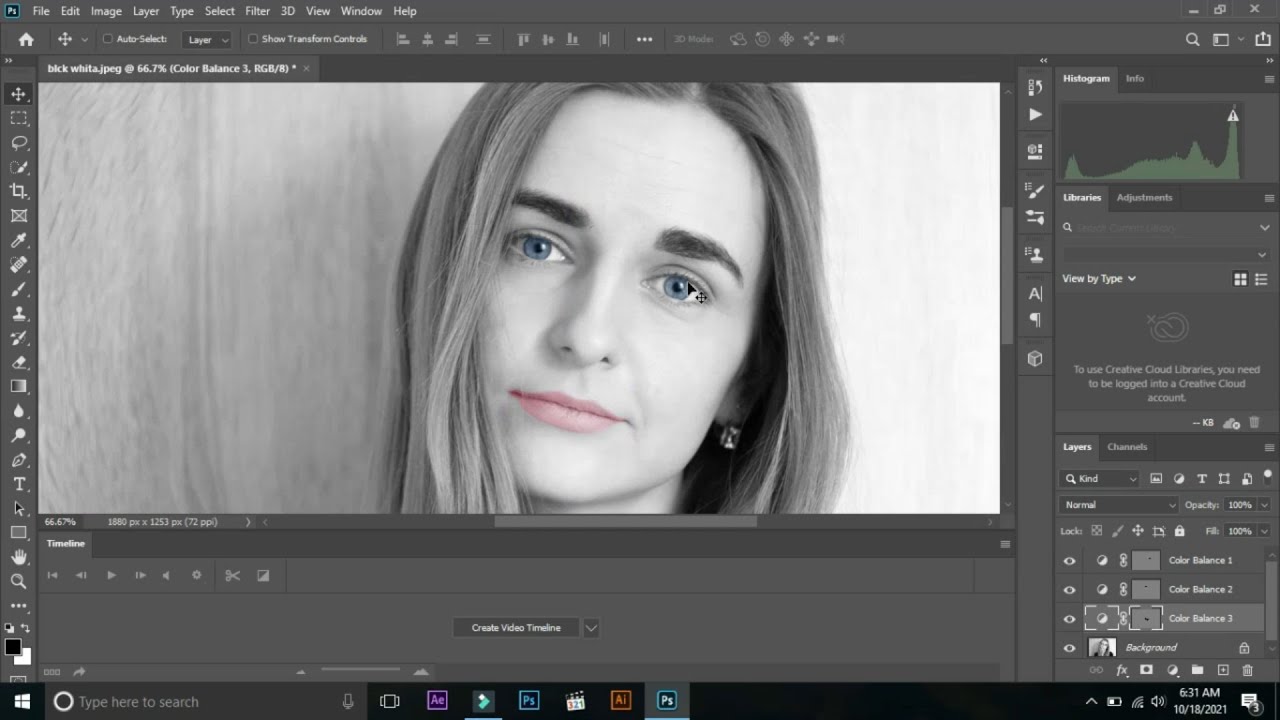Open the Paragraph panel icon

click(x=1035, y=320)
